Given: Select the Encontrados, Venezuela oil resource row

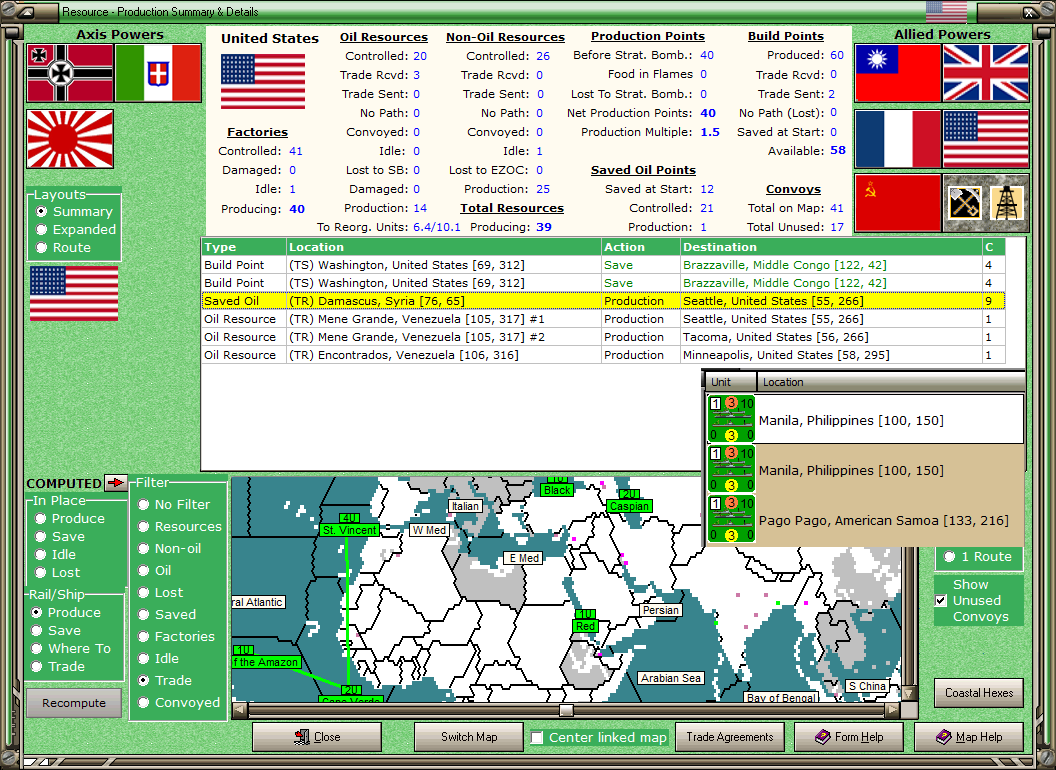Looking at the screenshot, I should click(603, 355).
